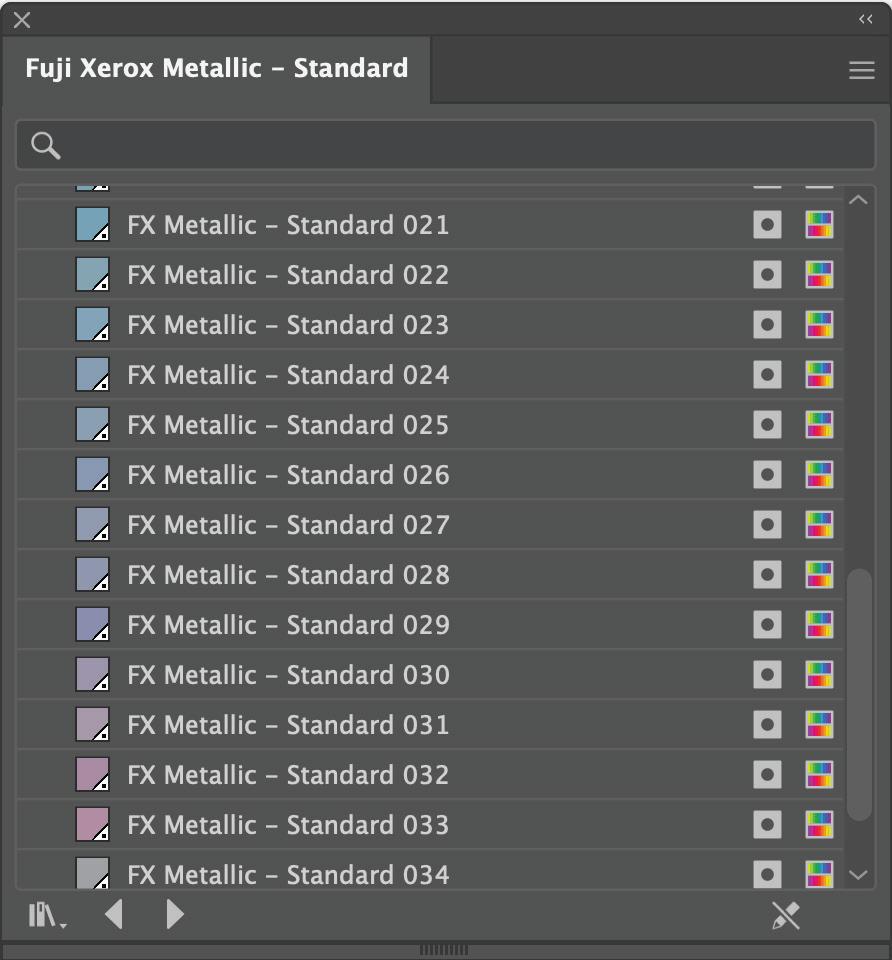Viewport: 892px width, 960px height.
Task: Select the Fuji Xerox Metallic – Standard tab
Action: 217,69
